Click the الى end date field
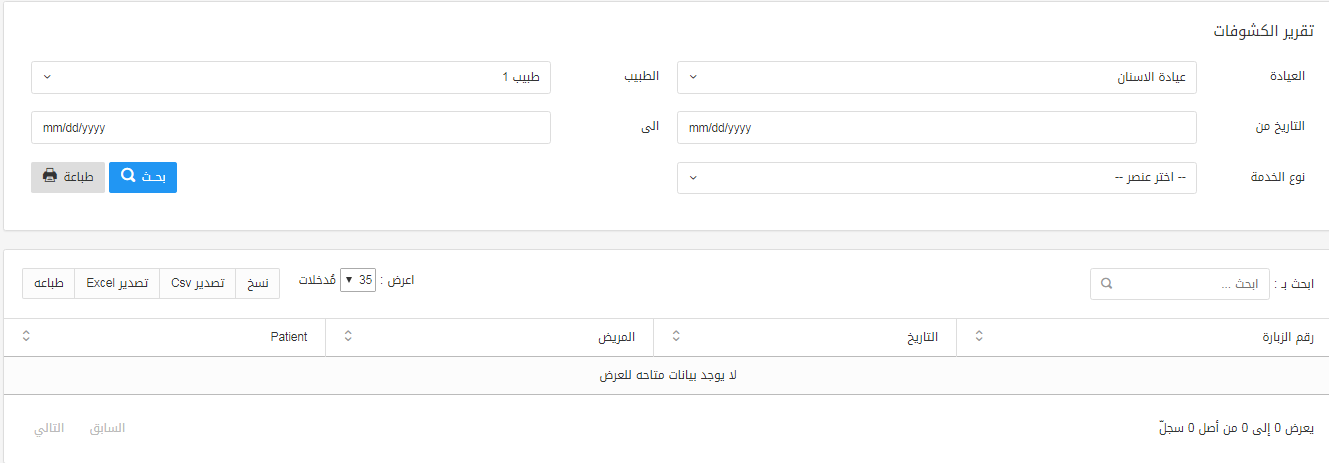This screenshot has width=1329, height=463. point(291,128)
